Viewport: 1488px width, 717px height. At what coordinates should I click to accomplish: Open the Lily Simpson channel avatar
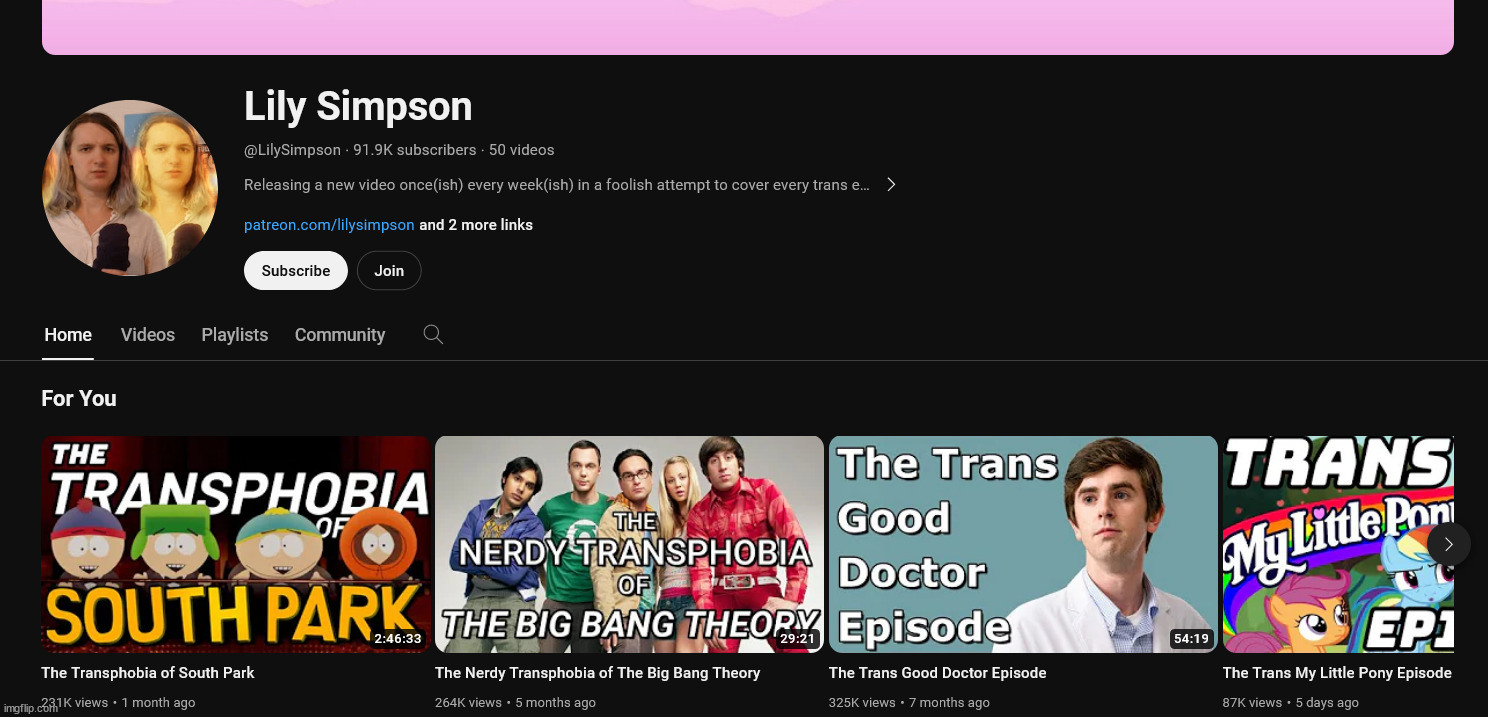(130, 188)
